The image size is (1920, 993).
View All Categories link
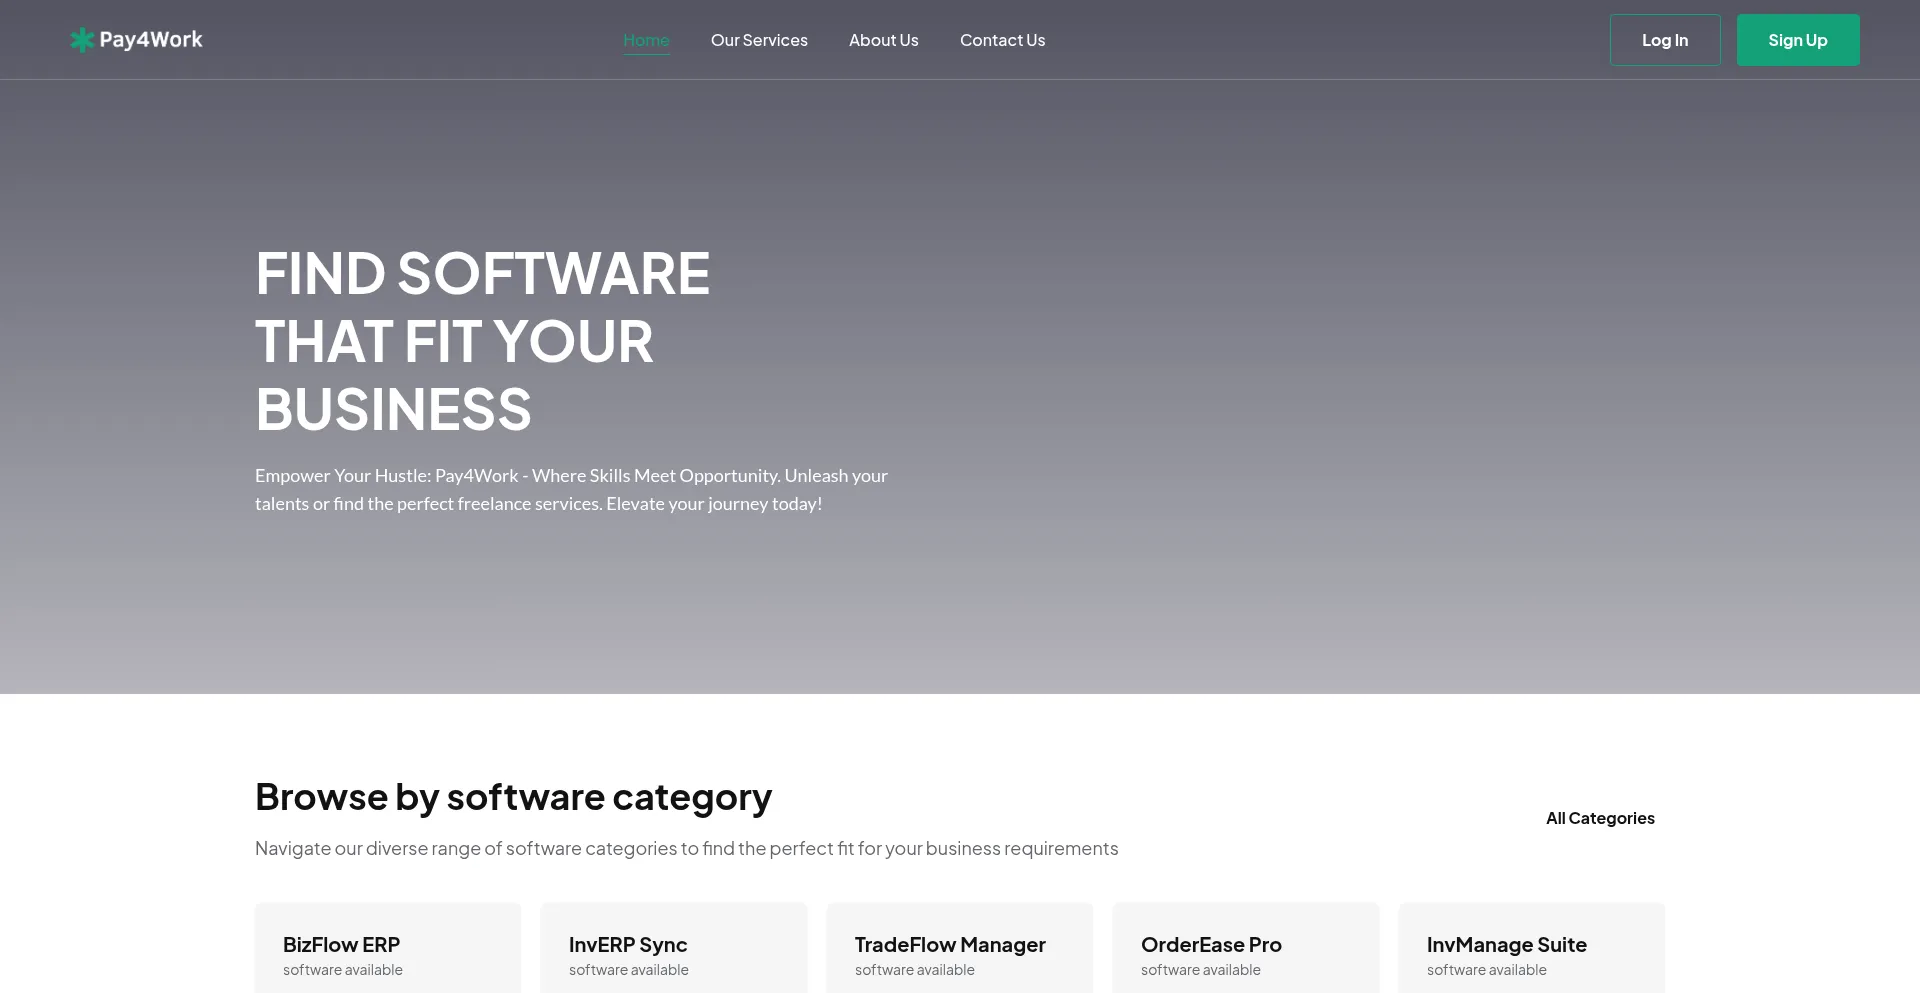click(x=1599, y=818)
